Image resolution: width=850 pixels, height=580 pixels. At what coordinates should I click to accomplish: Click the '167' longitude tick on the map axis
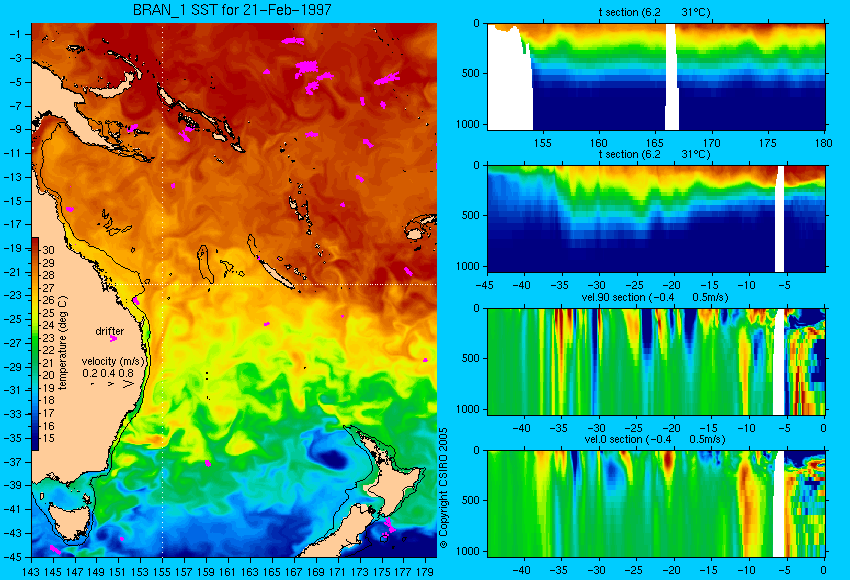coord(294,571)
